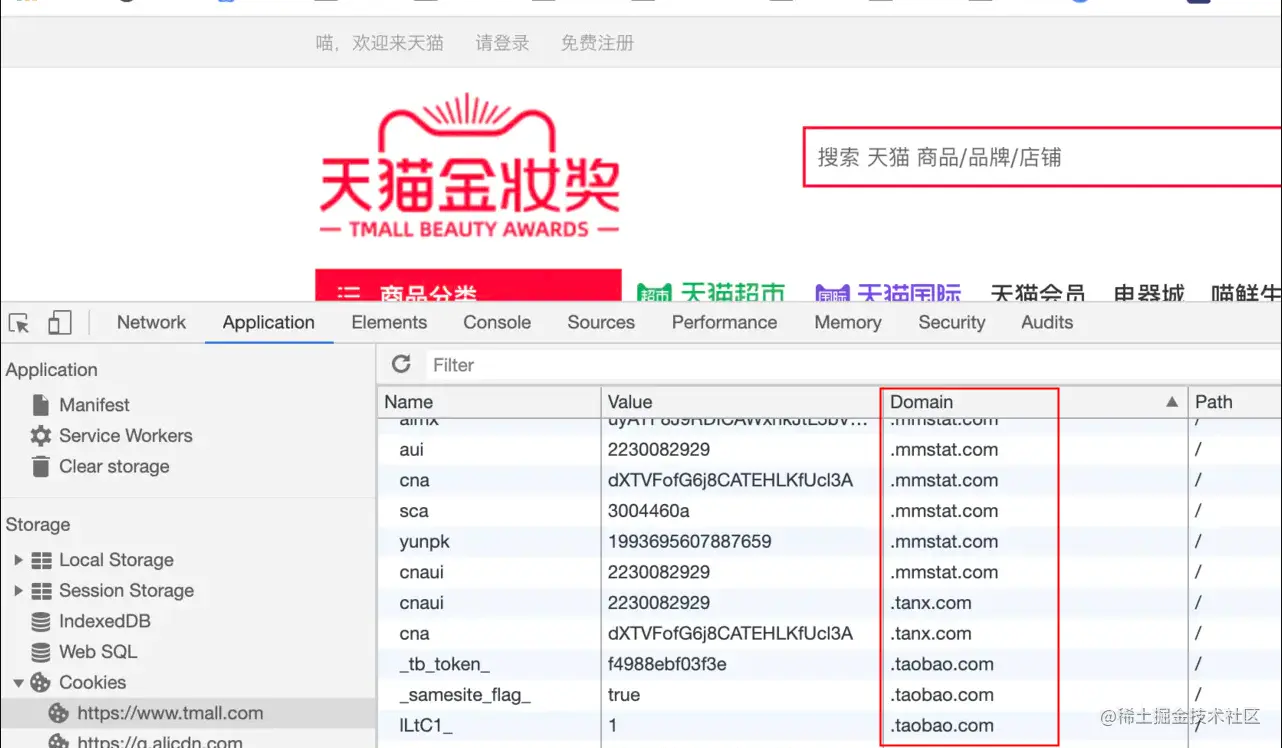Viewport: 1282px width, 748px height.
Task: Click the value 3004460a
Action: click(649, 511)
